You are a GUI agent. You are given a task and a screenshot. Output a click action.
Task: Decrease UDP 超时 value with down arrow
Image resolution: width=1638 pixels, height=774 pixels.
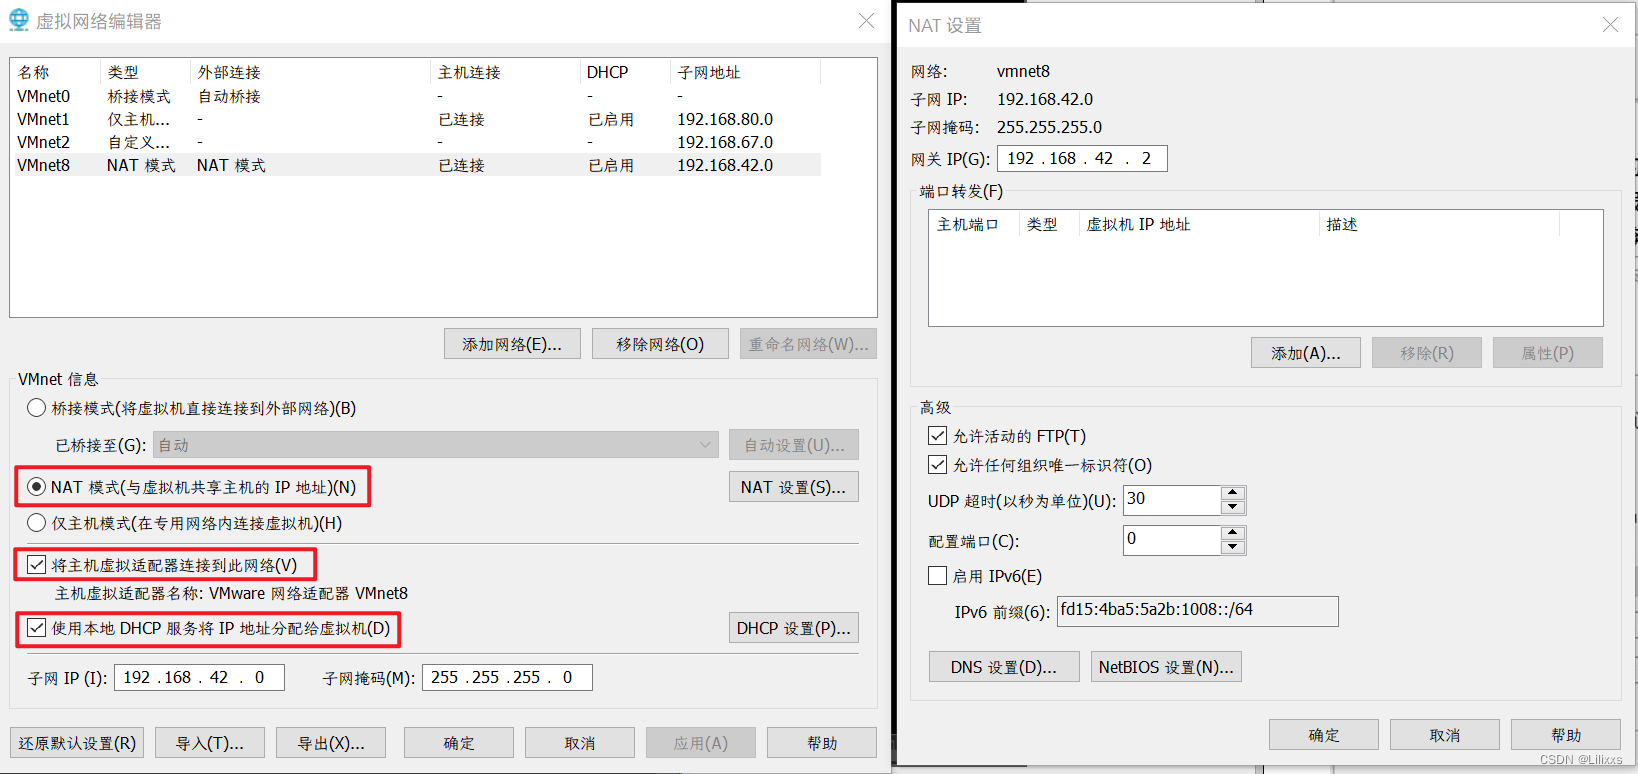[x=1233, y=507]
